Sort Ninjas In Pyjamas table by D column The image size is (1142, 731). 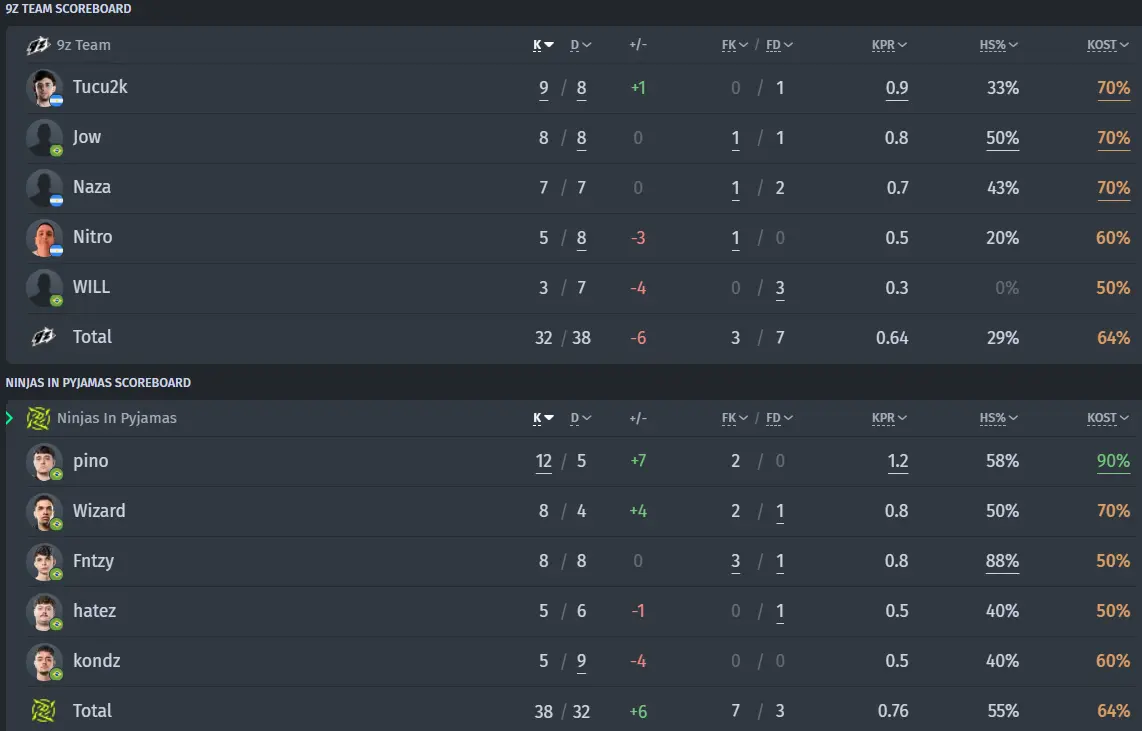tap(580, 418)
